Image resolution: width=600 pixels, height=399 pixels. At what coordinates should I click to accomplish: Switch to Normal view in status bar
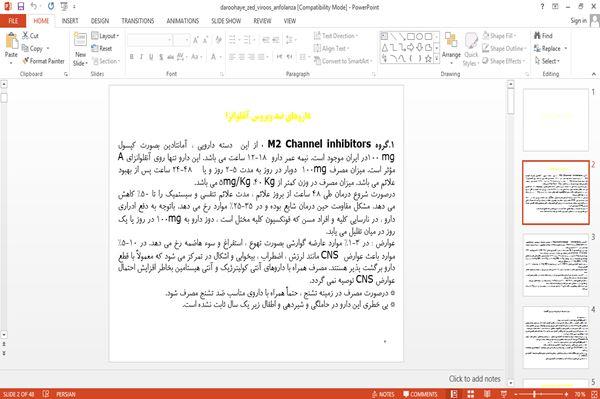click(x=453, y=394)
